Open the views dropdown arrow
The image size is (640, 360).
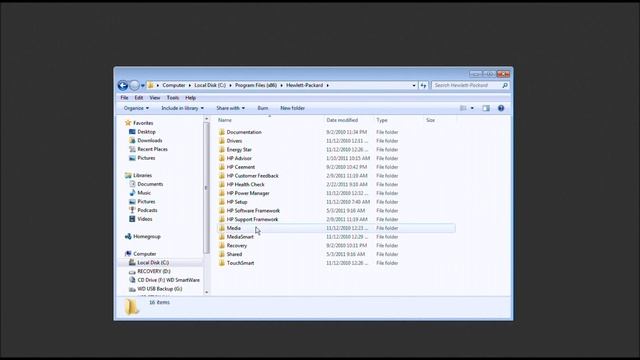click(x=472, y=108)
